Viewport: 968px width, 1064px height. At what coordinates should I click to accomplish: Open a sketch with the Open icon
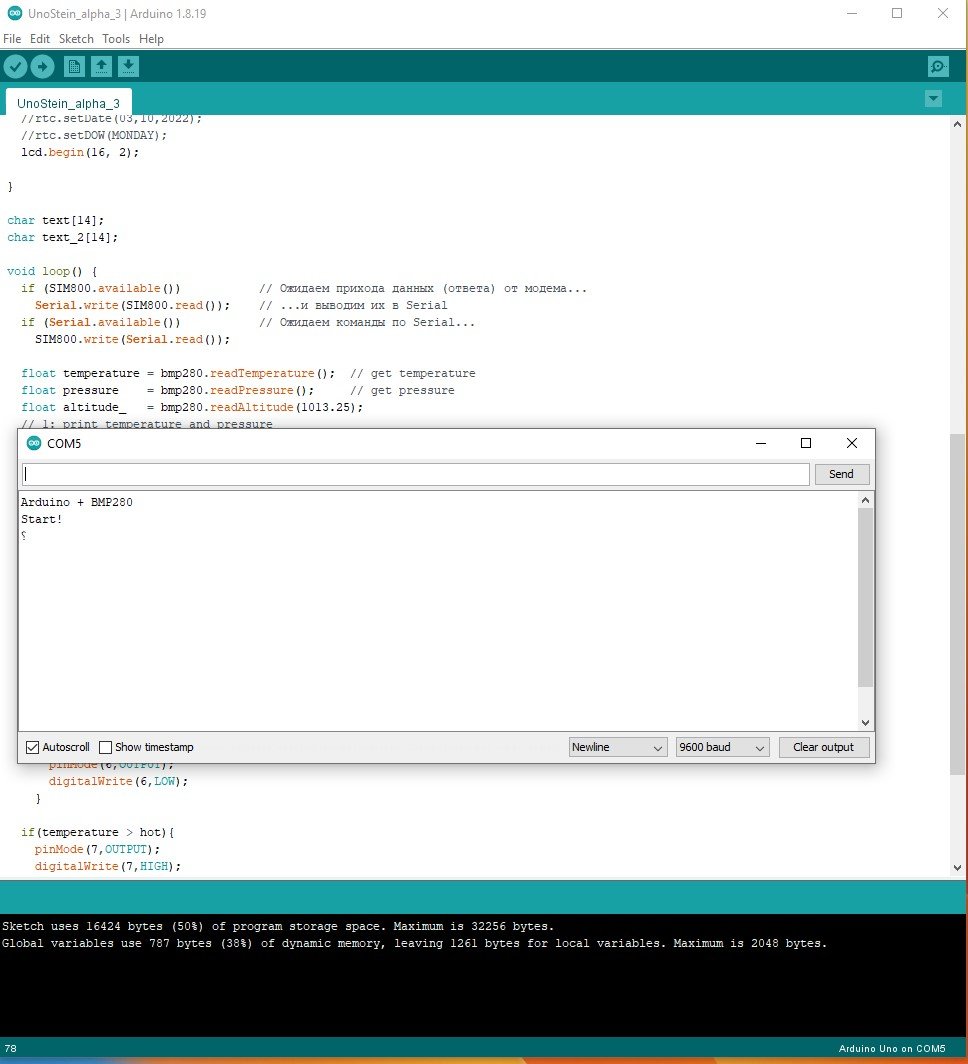pos(101,67)
